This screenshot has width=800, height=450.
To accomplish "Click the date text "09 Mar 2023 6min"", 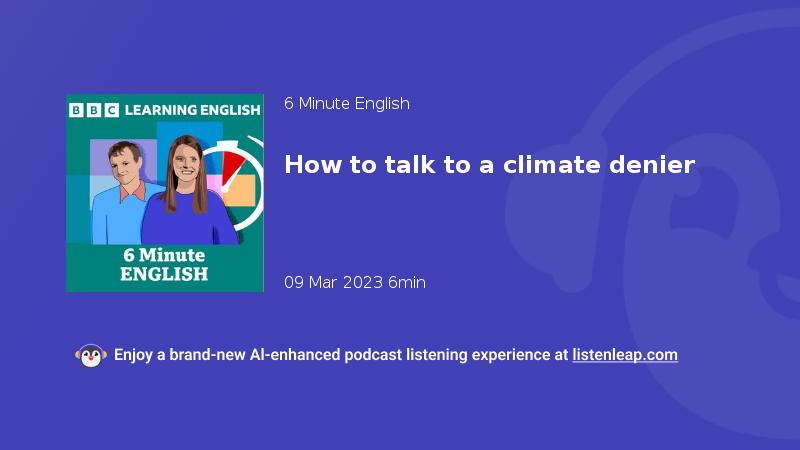I will pos(355,282).
